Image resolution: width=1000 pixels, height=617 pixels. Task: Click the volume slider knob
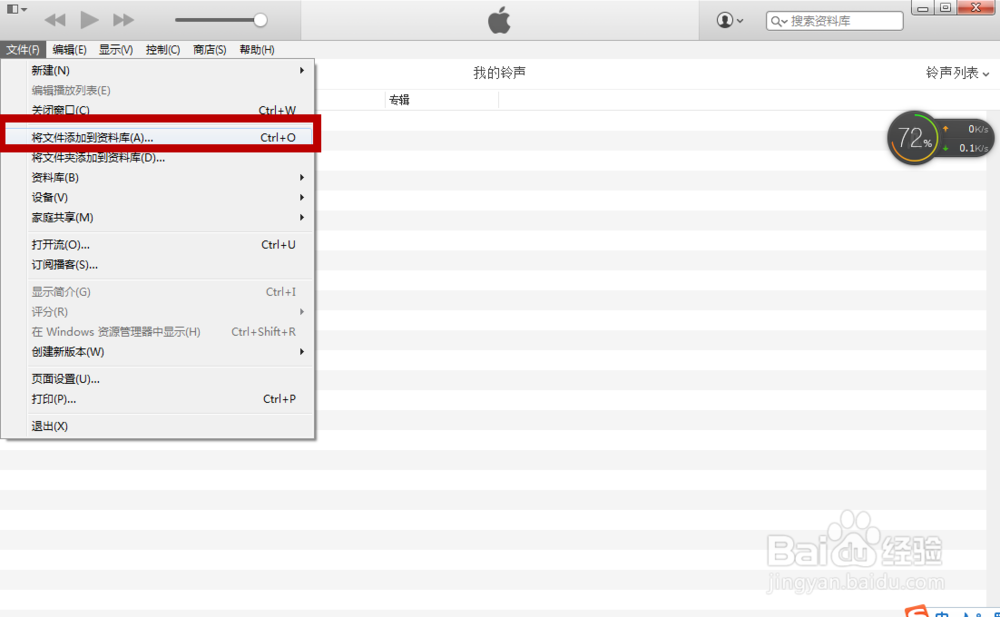click(x=260, y=20)
